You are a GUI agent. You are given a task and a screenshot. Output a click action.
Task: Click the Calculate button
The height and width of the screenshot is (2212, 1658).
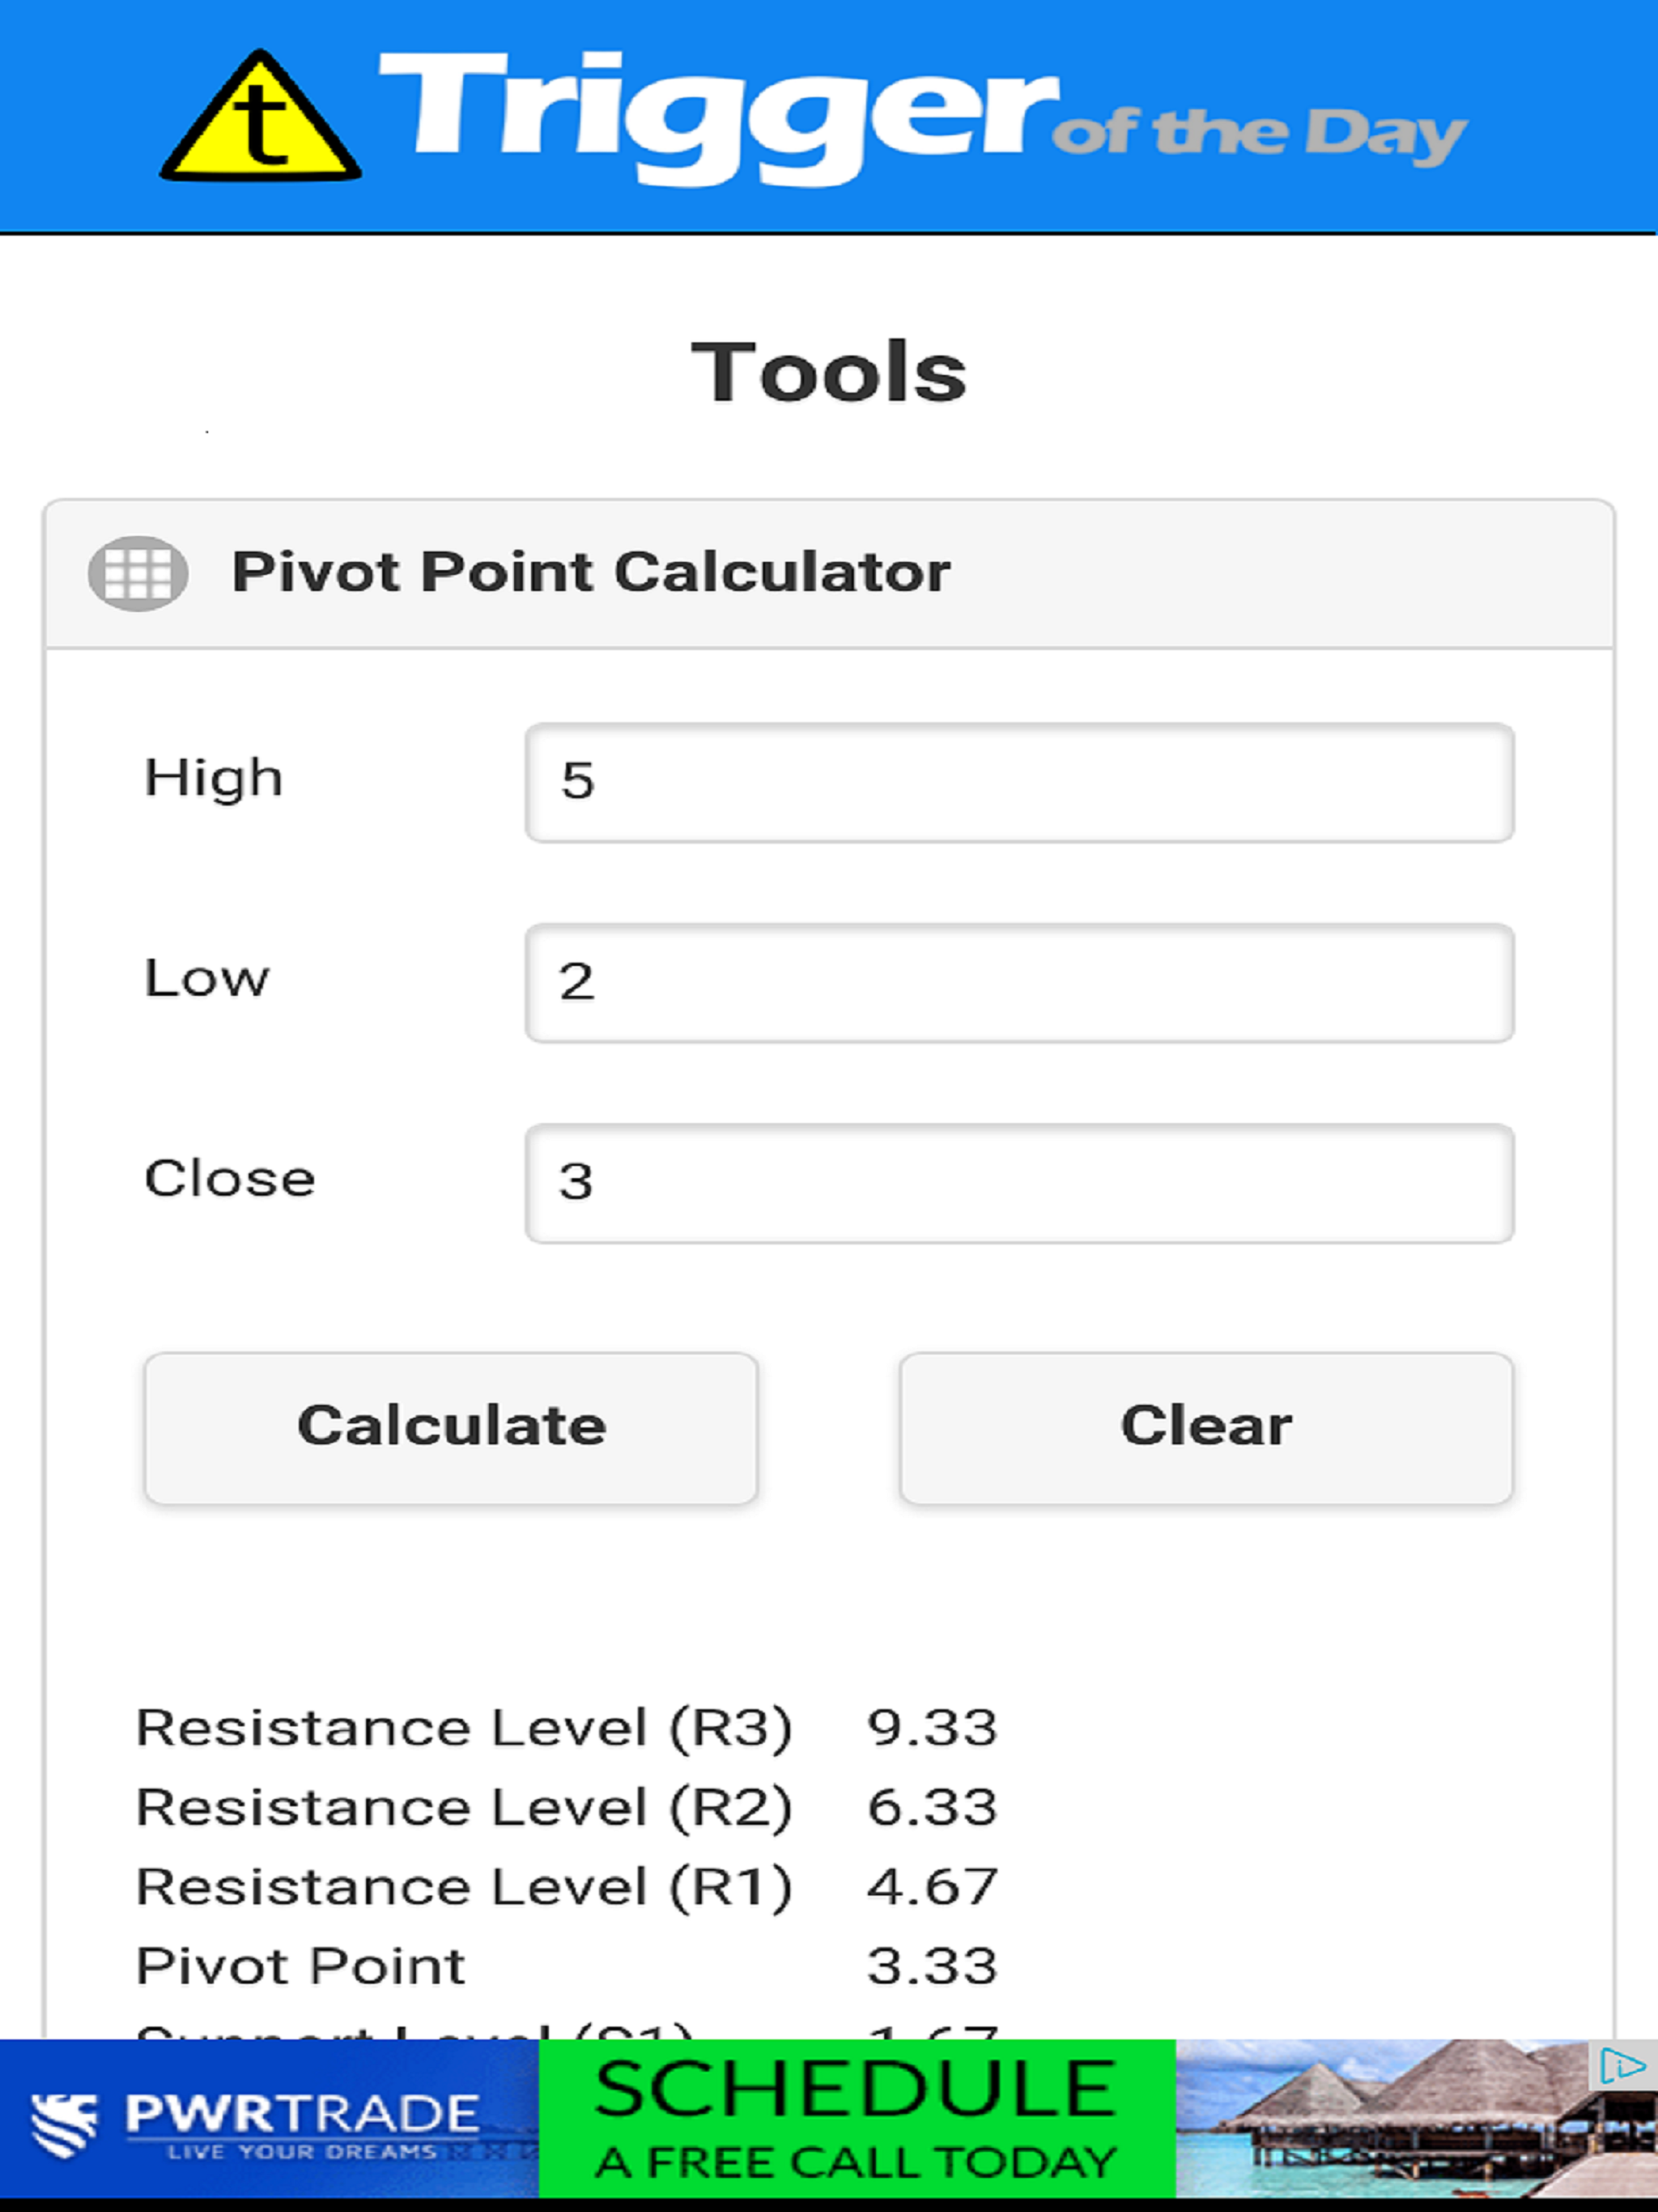(x=451, y=1428)
